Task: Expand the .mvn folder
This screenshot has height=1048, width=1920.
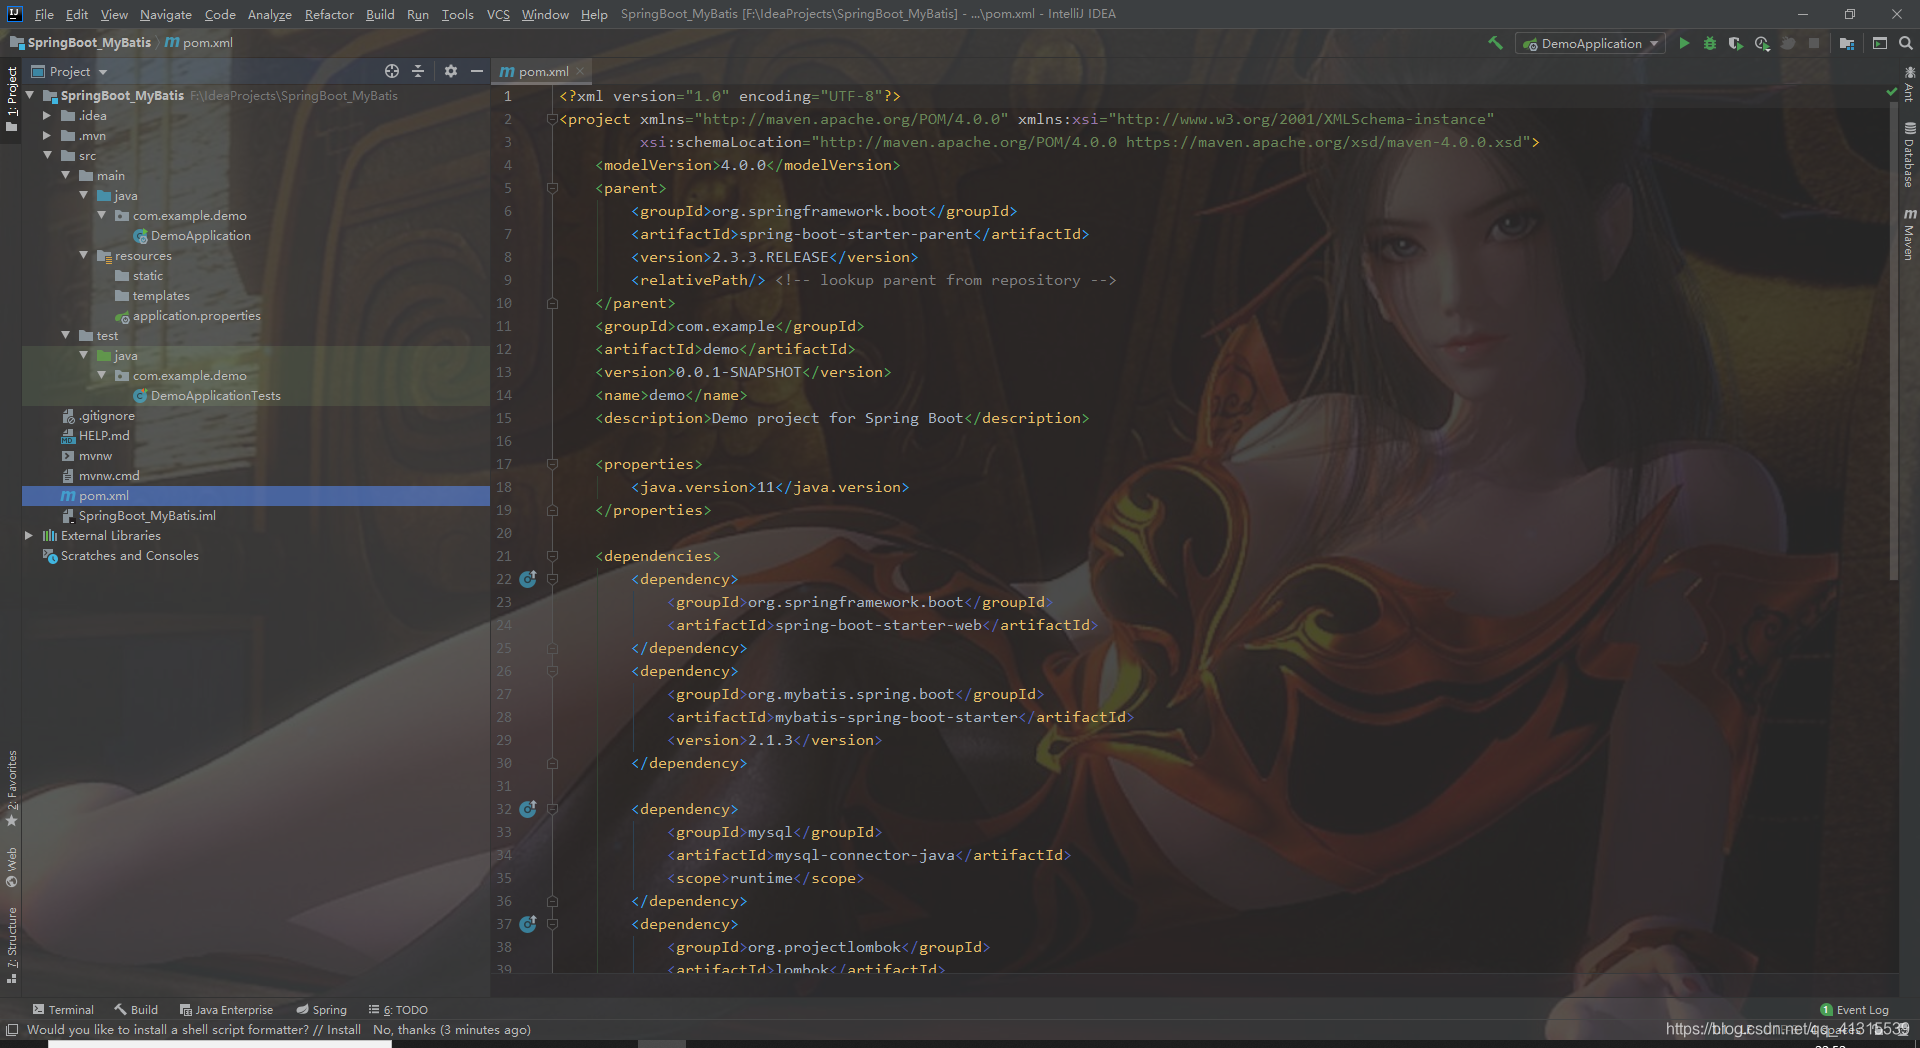Action: (x=47, y=135)
